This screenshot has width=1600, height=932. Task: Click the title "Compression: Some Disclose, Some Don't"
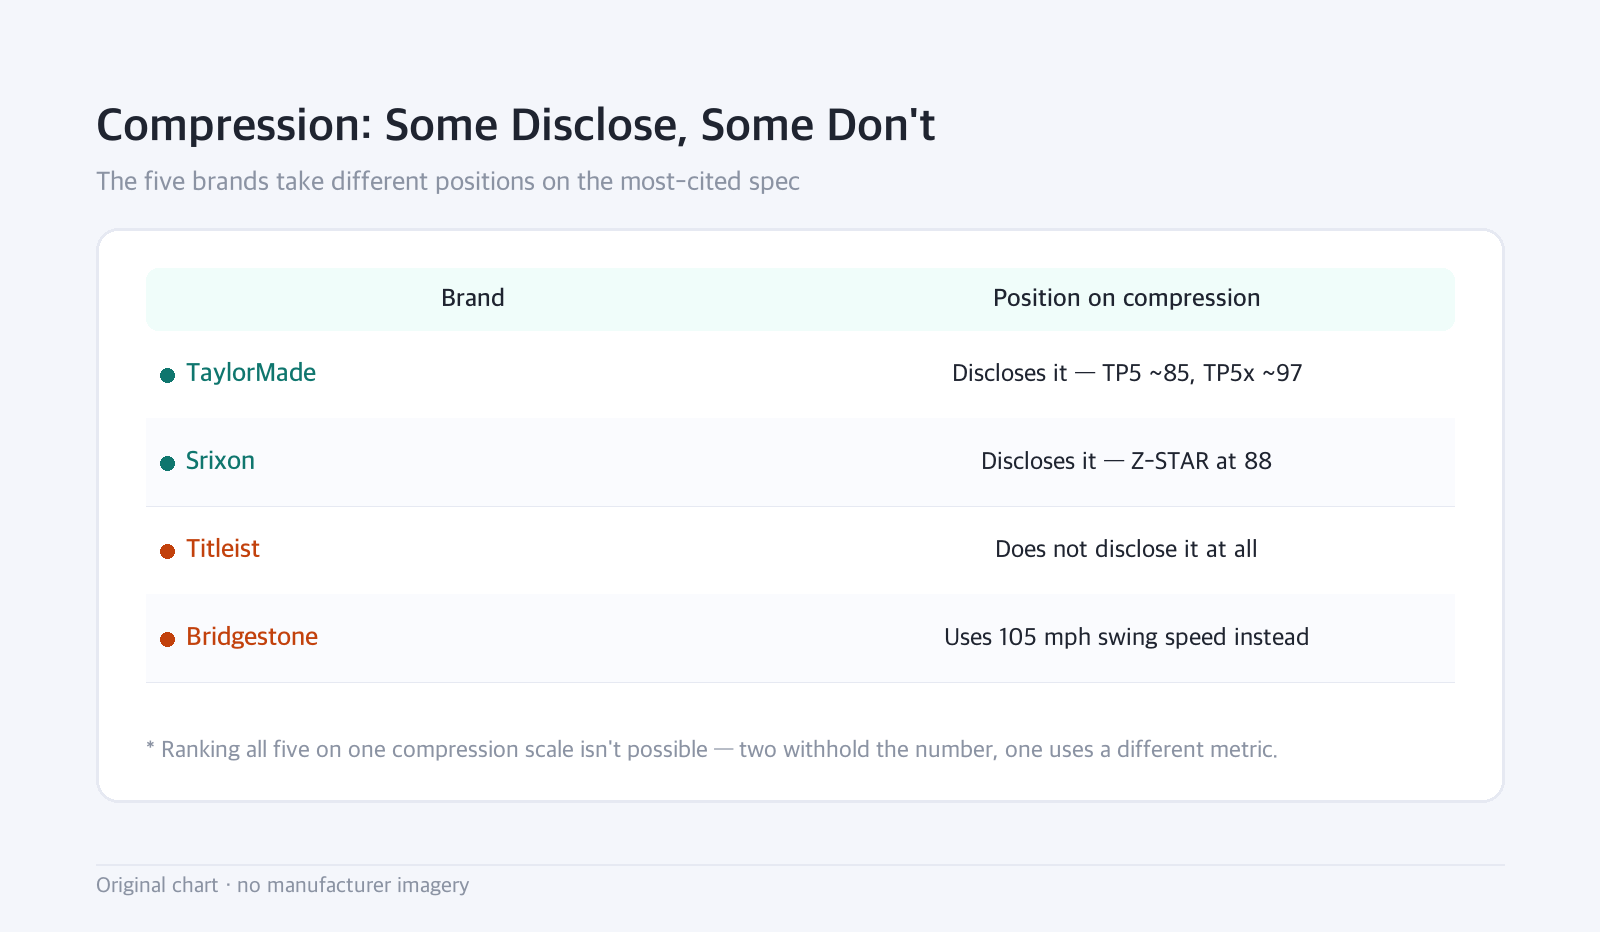pyautogui.click(x=516, y=125)
